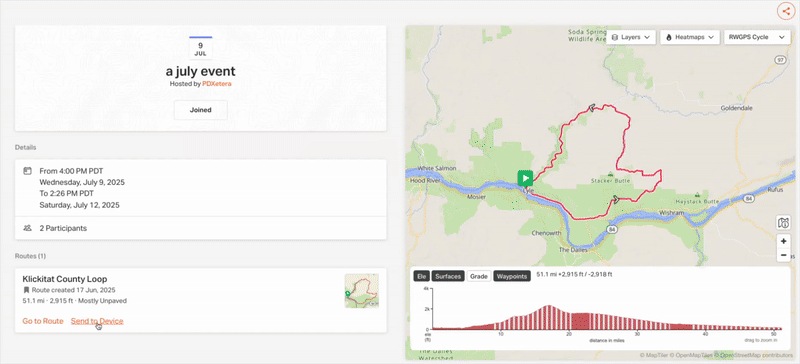
Task: Open the Layers dropdown
Action: pos(631,37)
